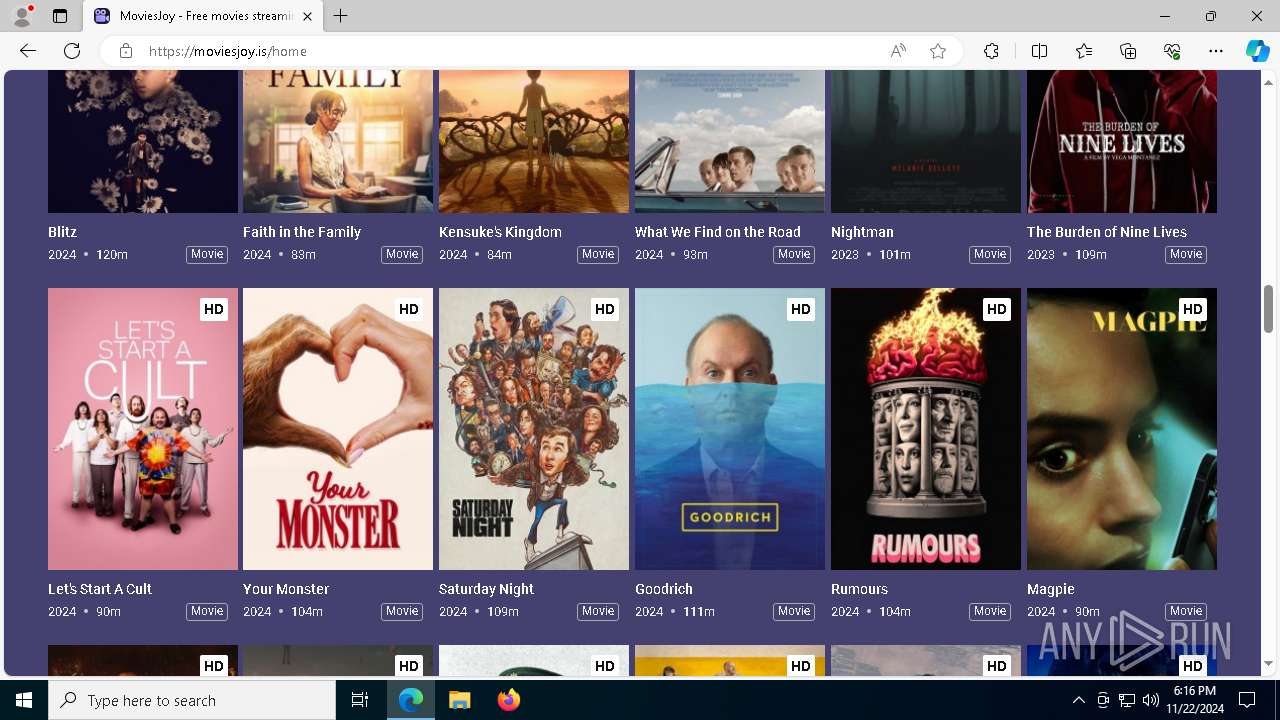Go back to the previous page
The height and width of the screenshot is (720, 1280).
point(28,51)
